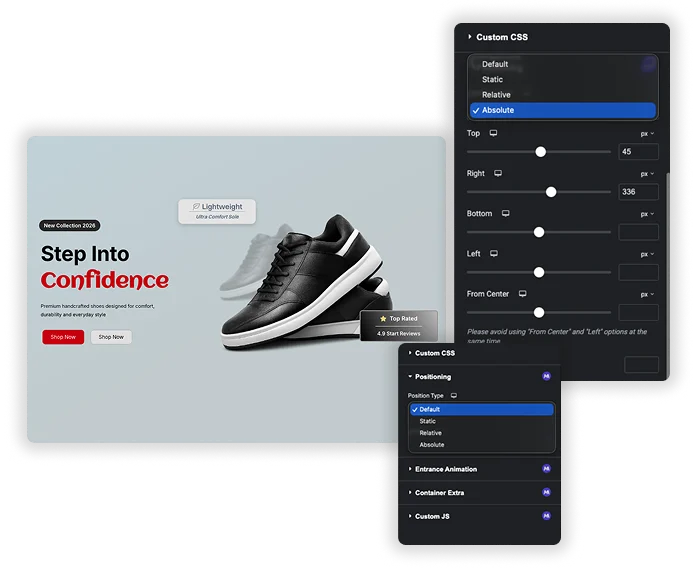Click the Top offset slider handle
Image resolution: width=700 pixels, height=568 pixels.
point(541,152)
